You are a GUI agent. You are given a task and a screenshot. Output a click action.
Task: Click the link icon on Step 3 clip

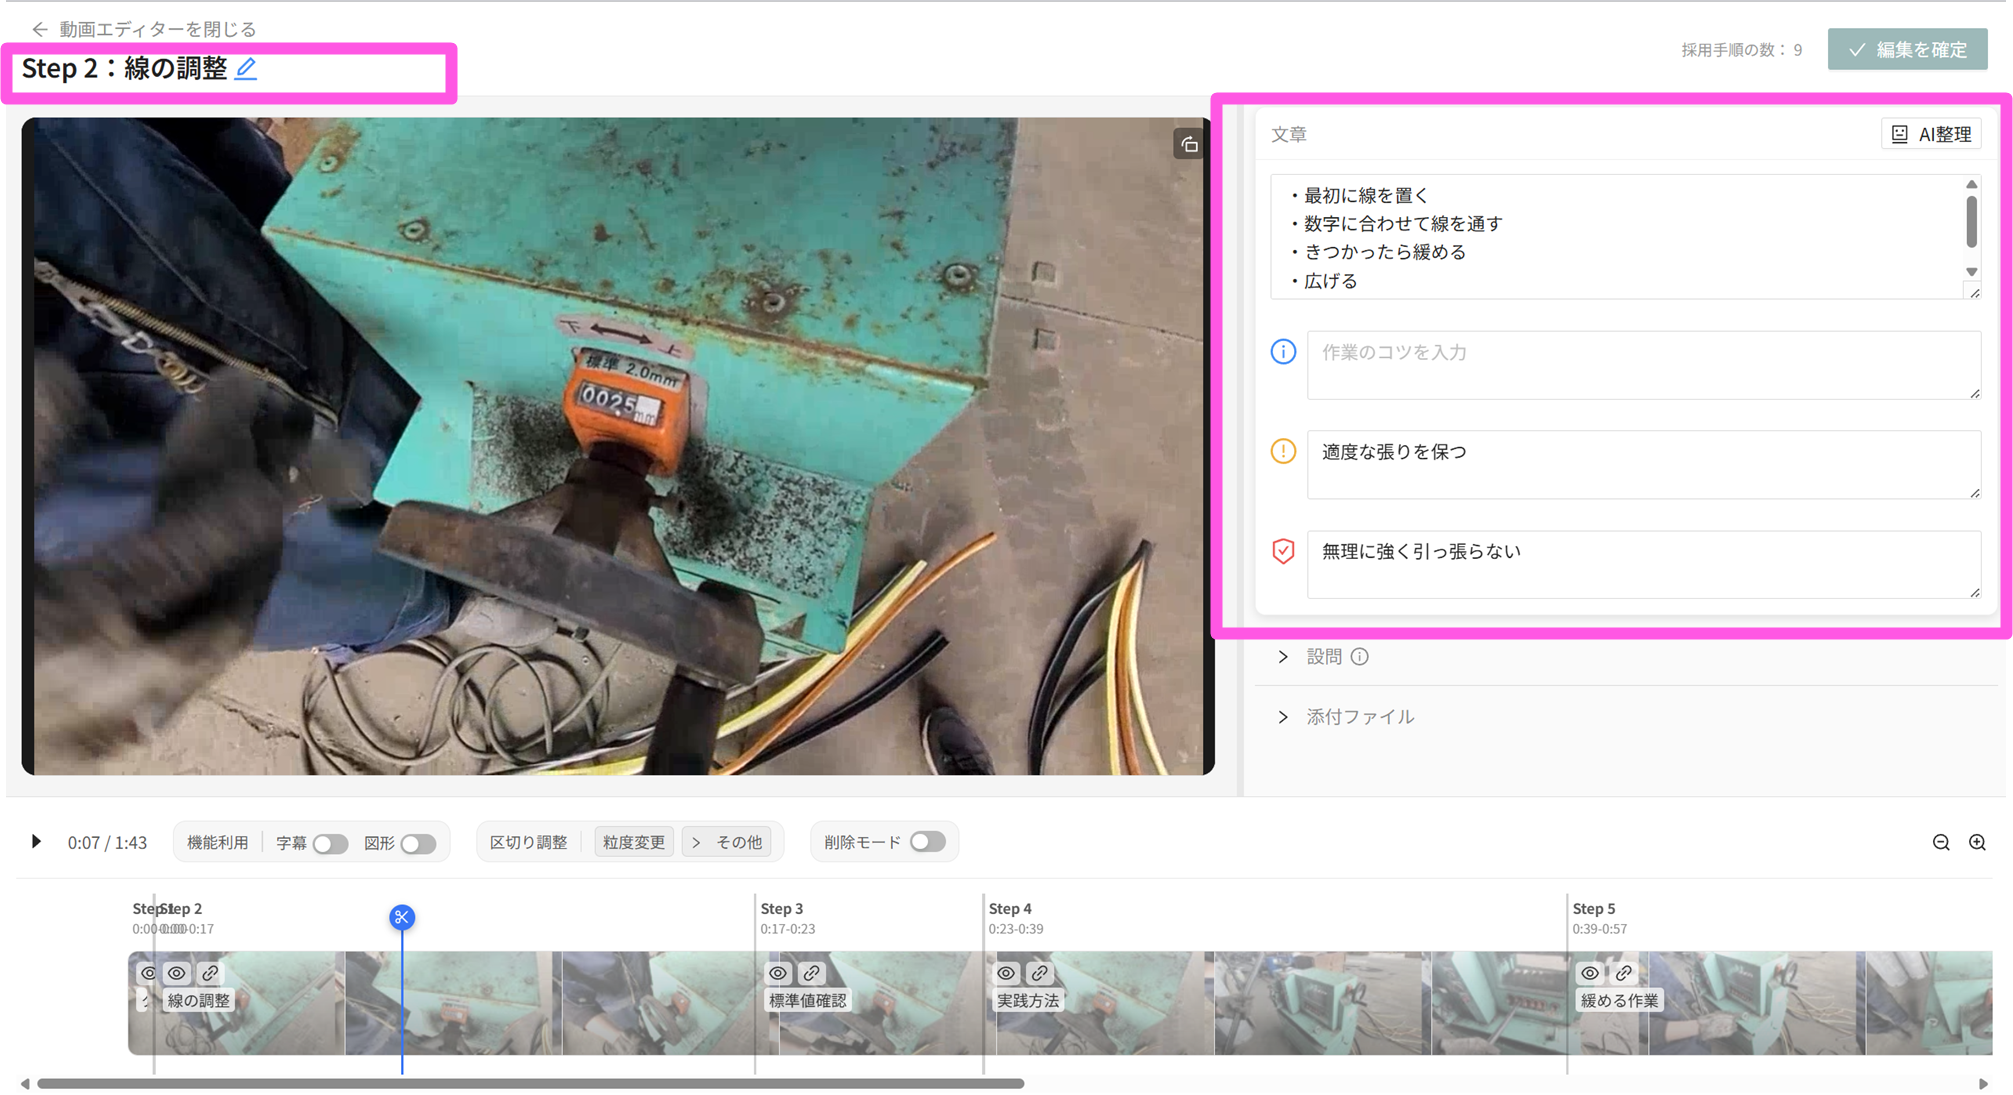click(x=812, y=973)
